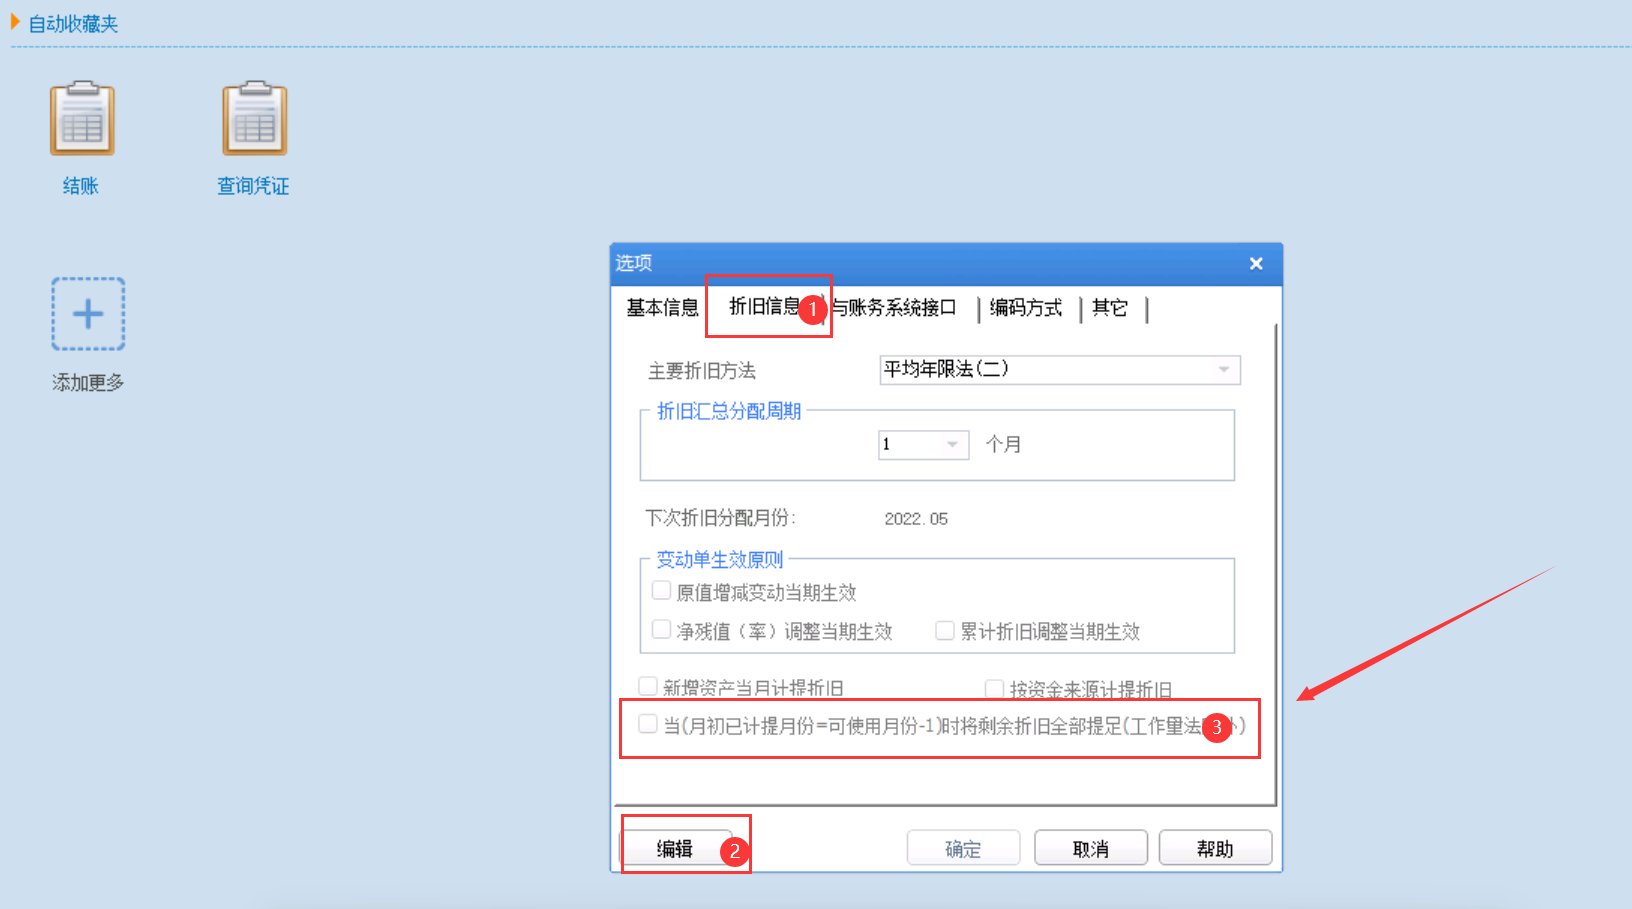Check 按资金来源计提折旧 option

[994, 688]
